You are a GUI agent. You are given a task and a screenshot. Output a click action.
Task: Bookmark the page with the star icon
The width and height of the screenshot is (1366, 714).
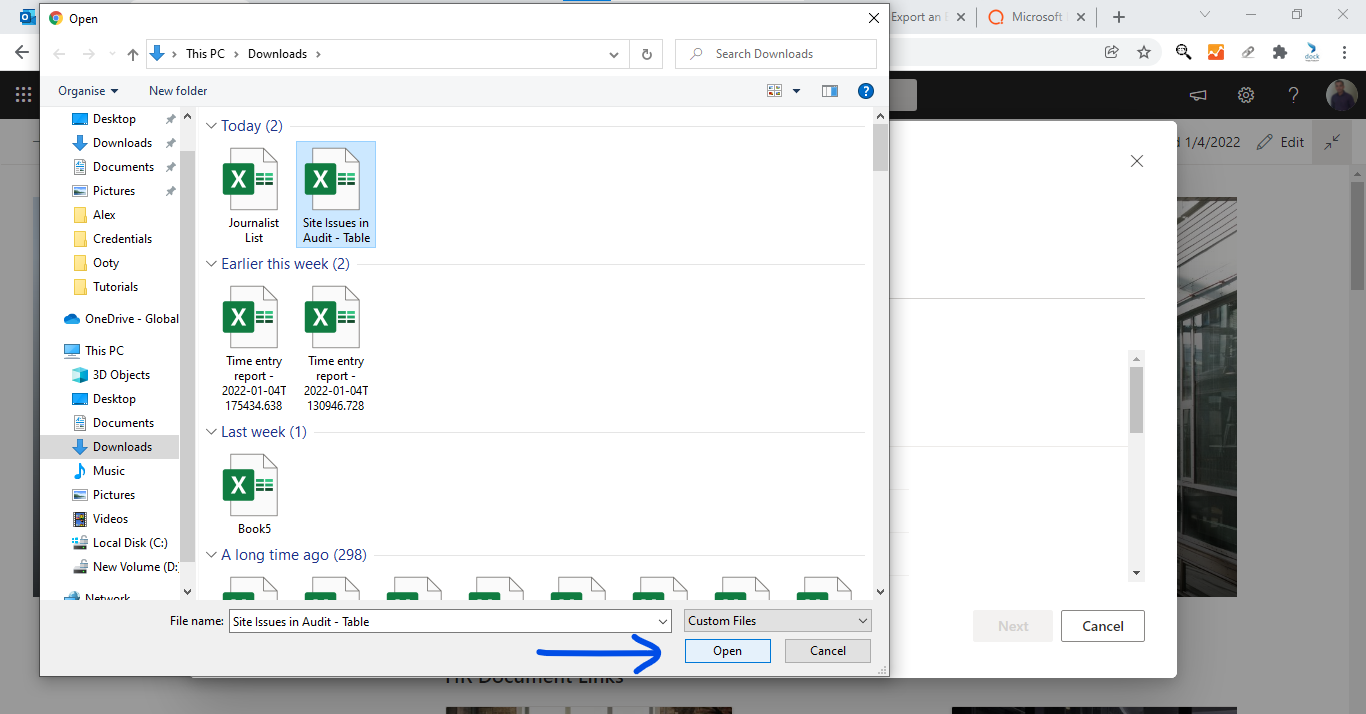click(x=1145, y=49)
